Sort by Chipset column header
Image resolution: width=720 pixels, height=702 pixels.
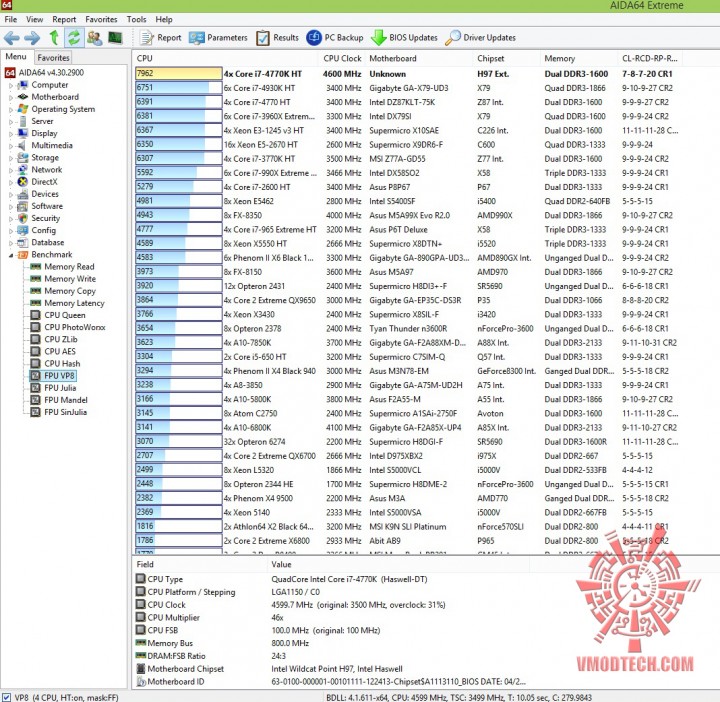pyautogui.click(x=507, y=58)
